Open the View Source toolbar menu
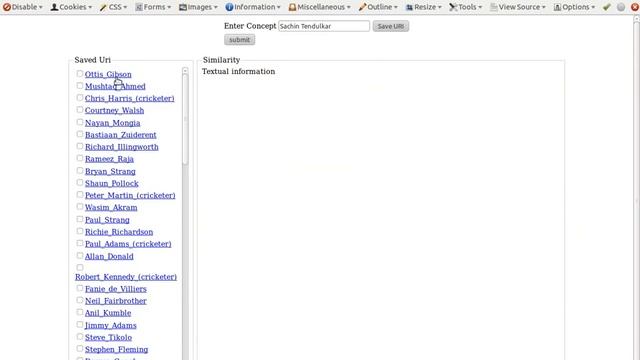 (518, 7)
